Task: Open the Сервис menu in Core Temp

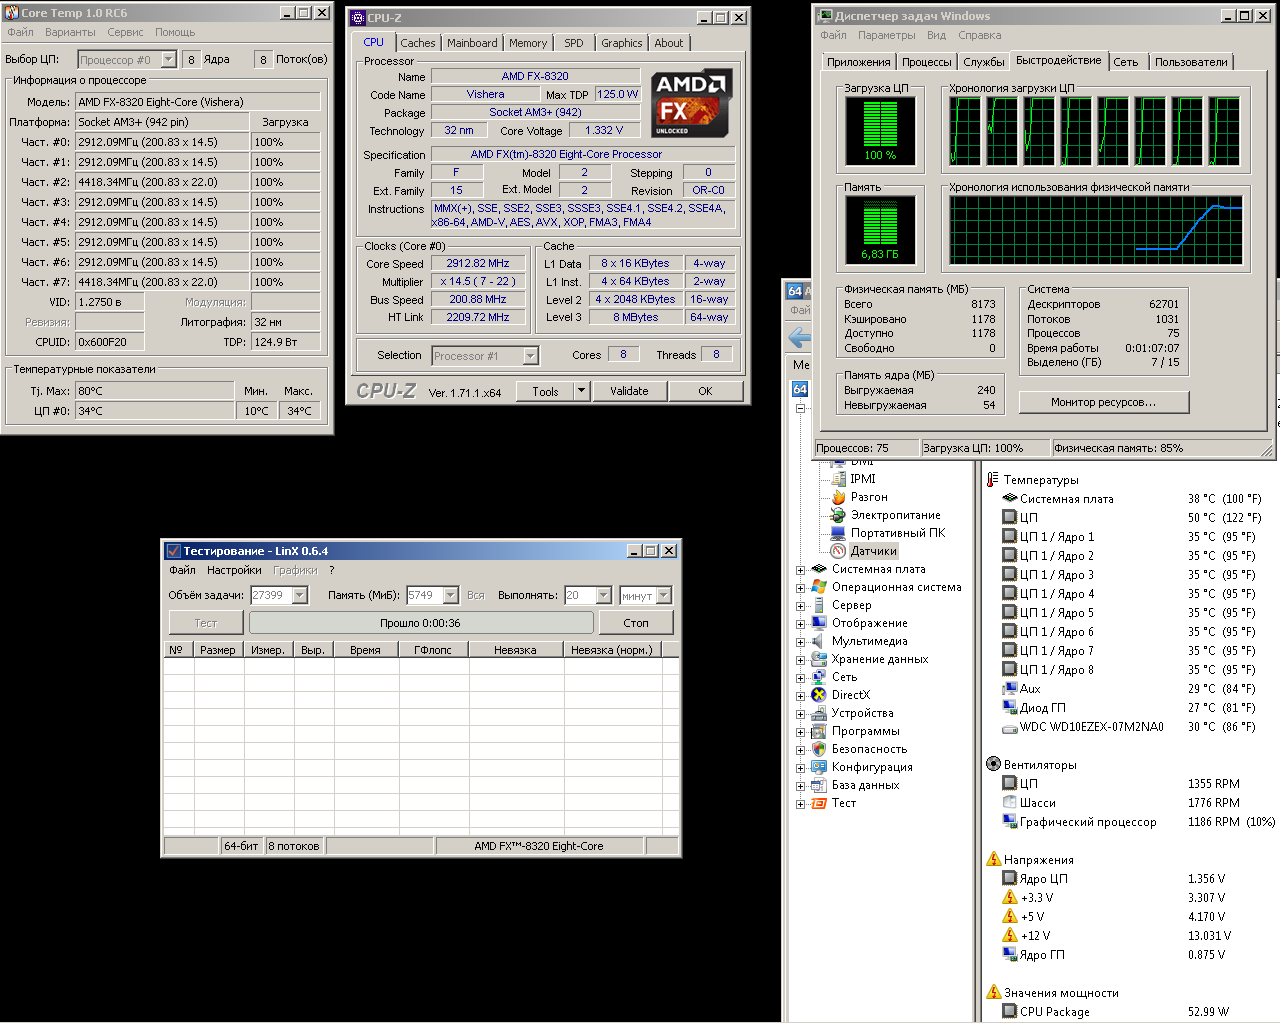Action: coord(125,32)
